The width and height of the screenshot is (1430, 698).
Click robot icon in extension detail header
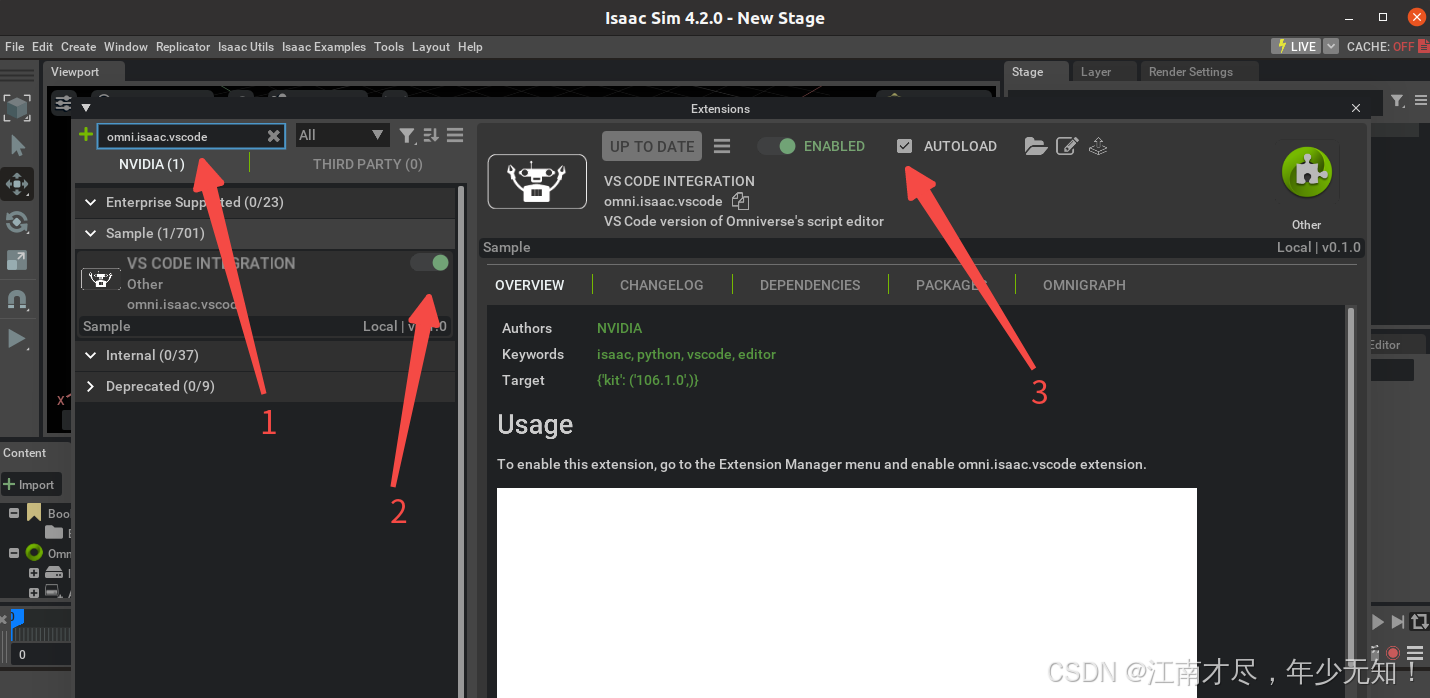point(537,181)
